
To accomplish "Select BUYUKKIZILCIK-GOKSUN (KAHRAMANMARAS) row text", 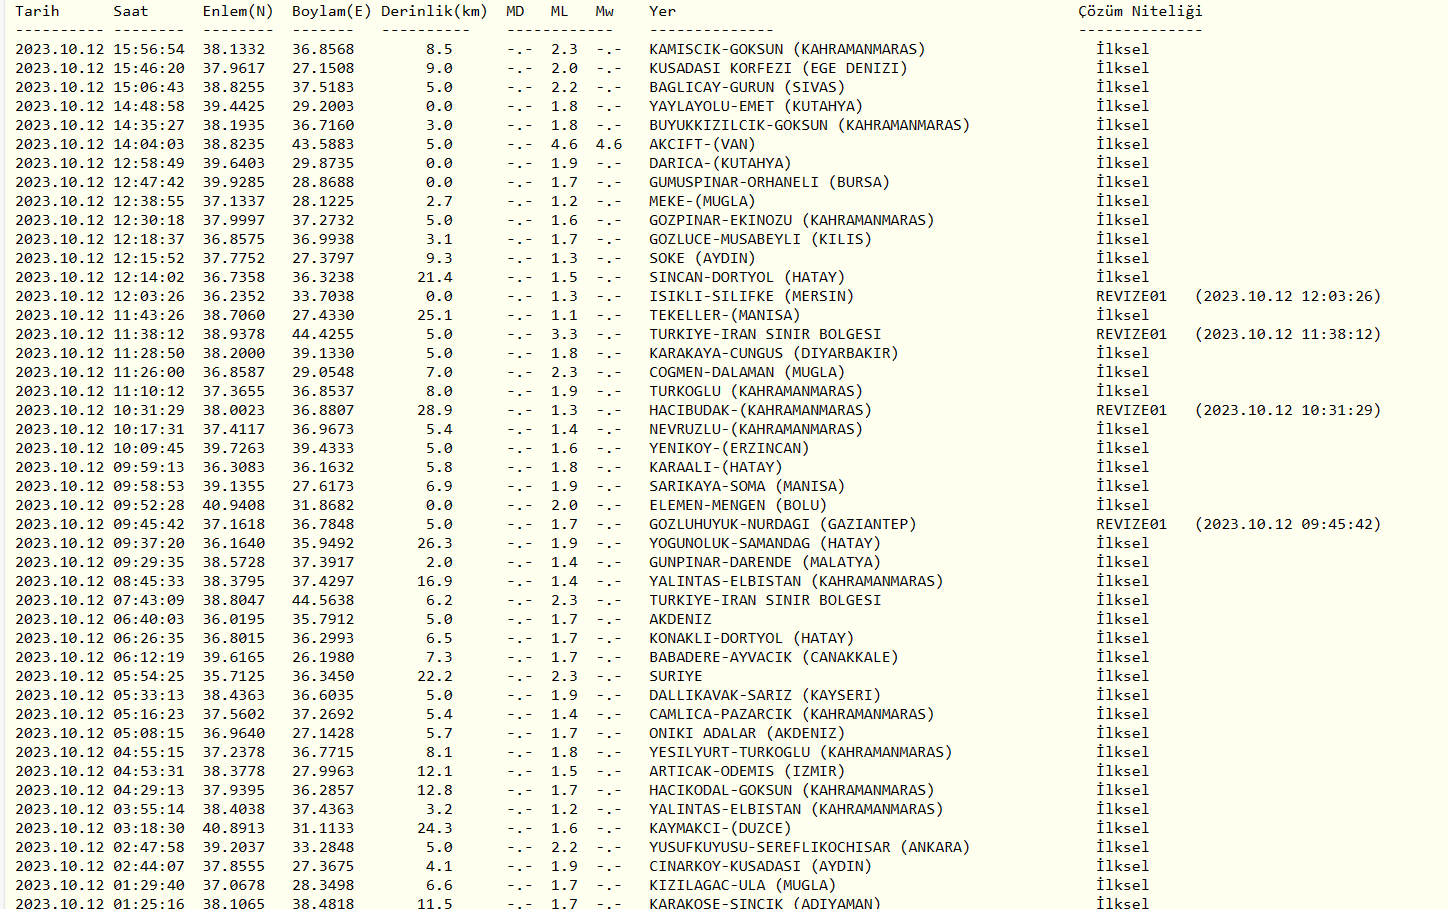I will pyautogui.click(x=810, y=125).
